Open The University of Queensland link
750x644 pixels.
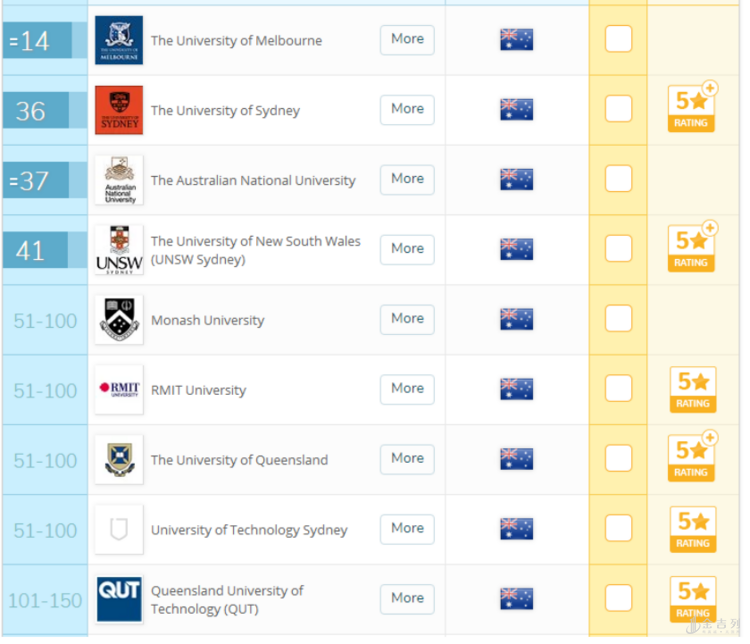pos(239,460)
